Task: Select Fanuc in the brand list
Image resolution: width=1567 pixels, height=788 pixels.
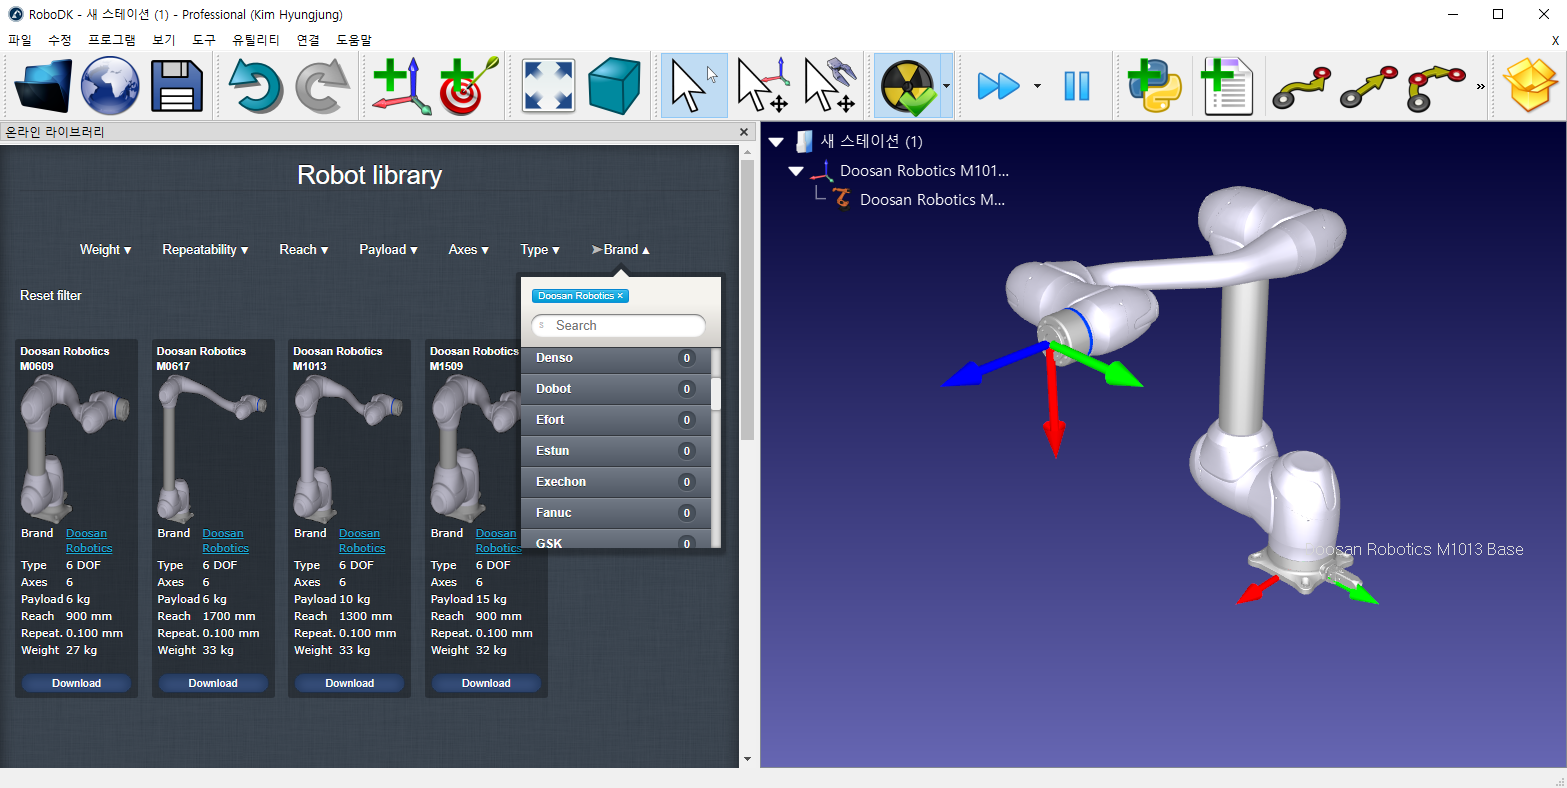Action: pos(554,513)
